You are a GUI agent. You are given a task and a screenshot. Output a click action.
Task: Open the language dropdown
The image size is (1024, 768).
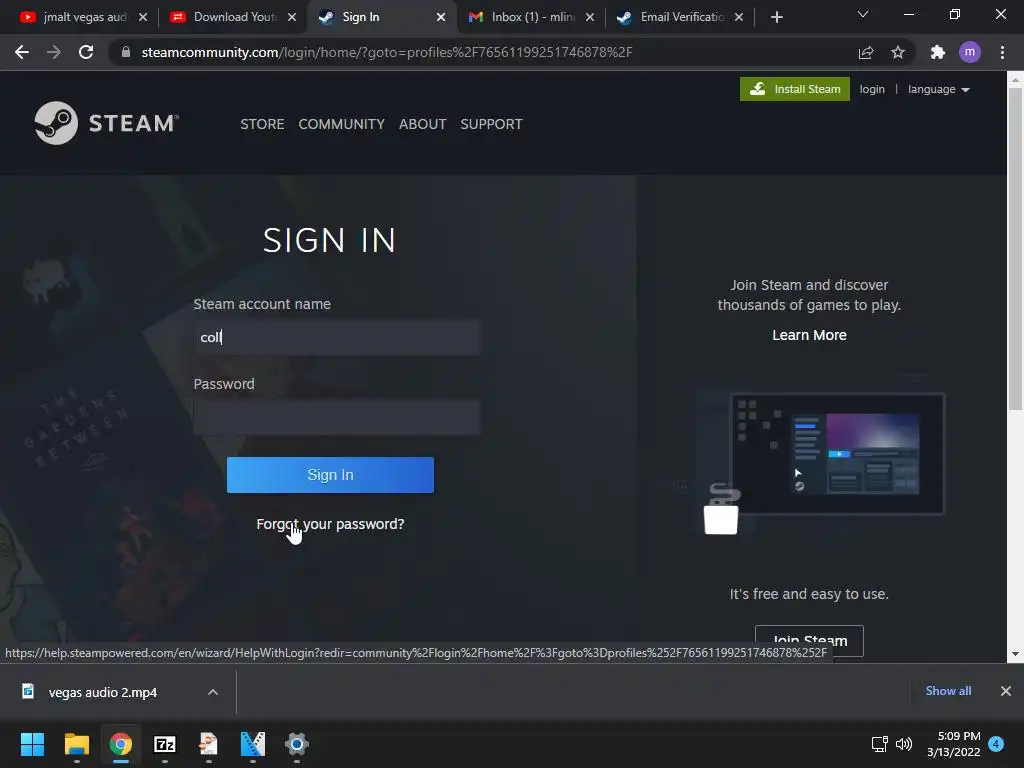938,89
